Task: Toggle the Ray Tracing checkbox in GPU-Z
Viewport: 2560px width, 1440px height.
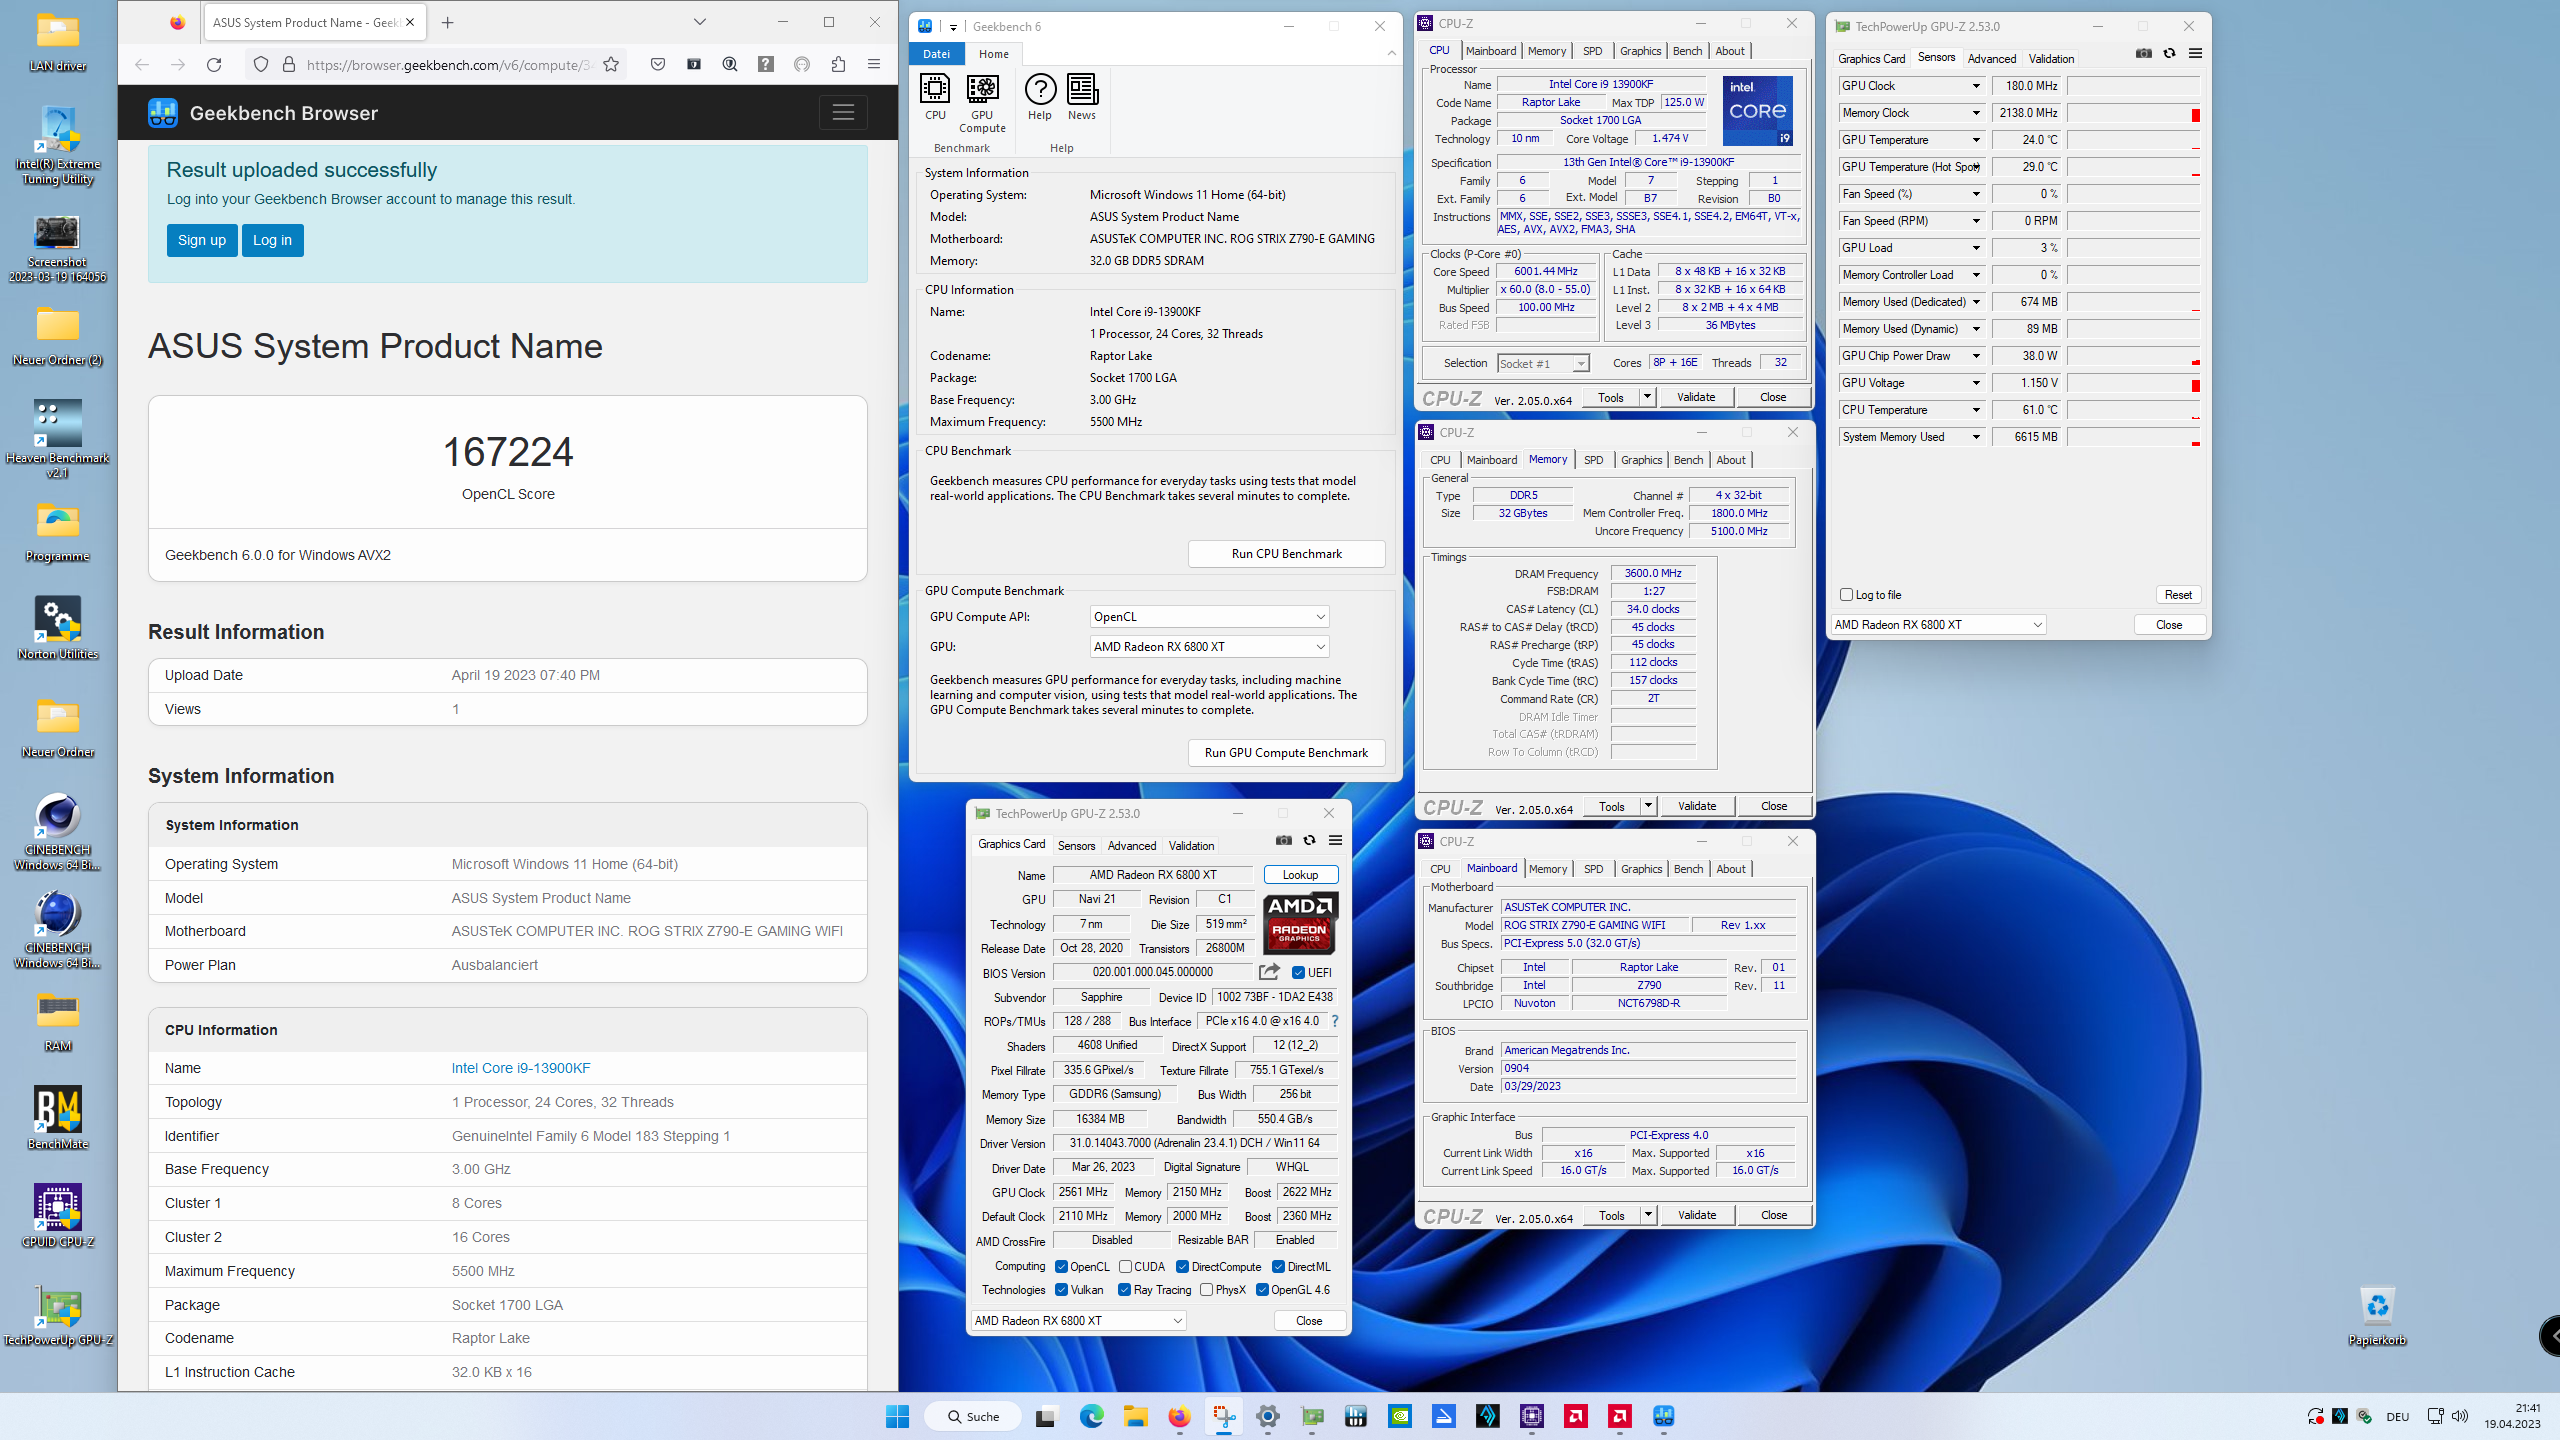Action: pyautogui.click(x=1124, y=1290)
